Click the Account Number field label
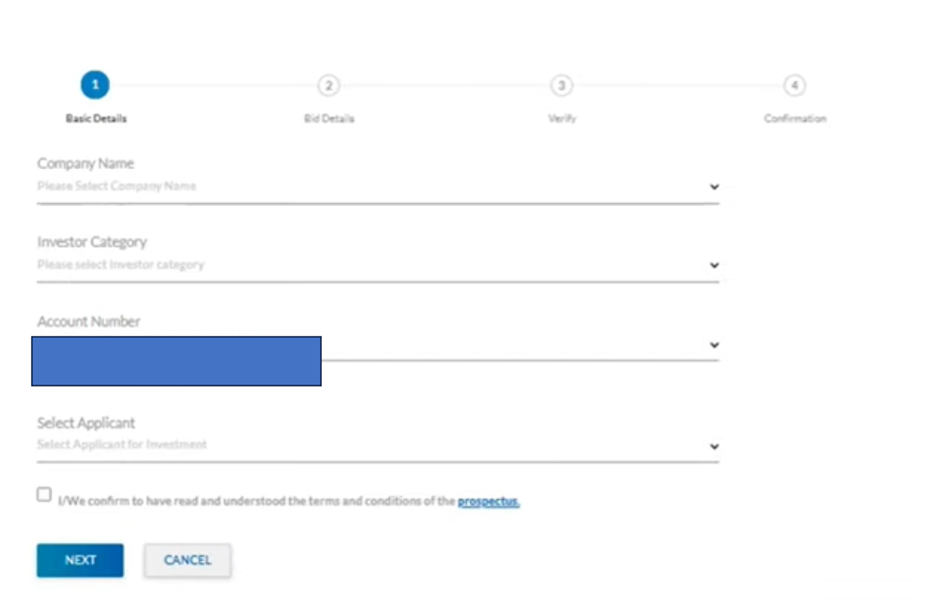 point(88,321)
